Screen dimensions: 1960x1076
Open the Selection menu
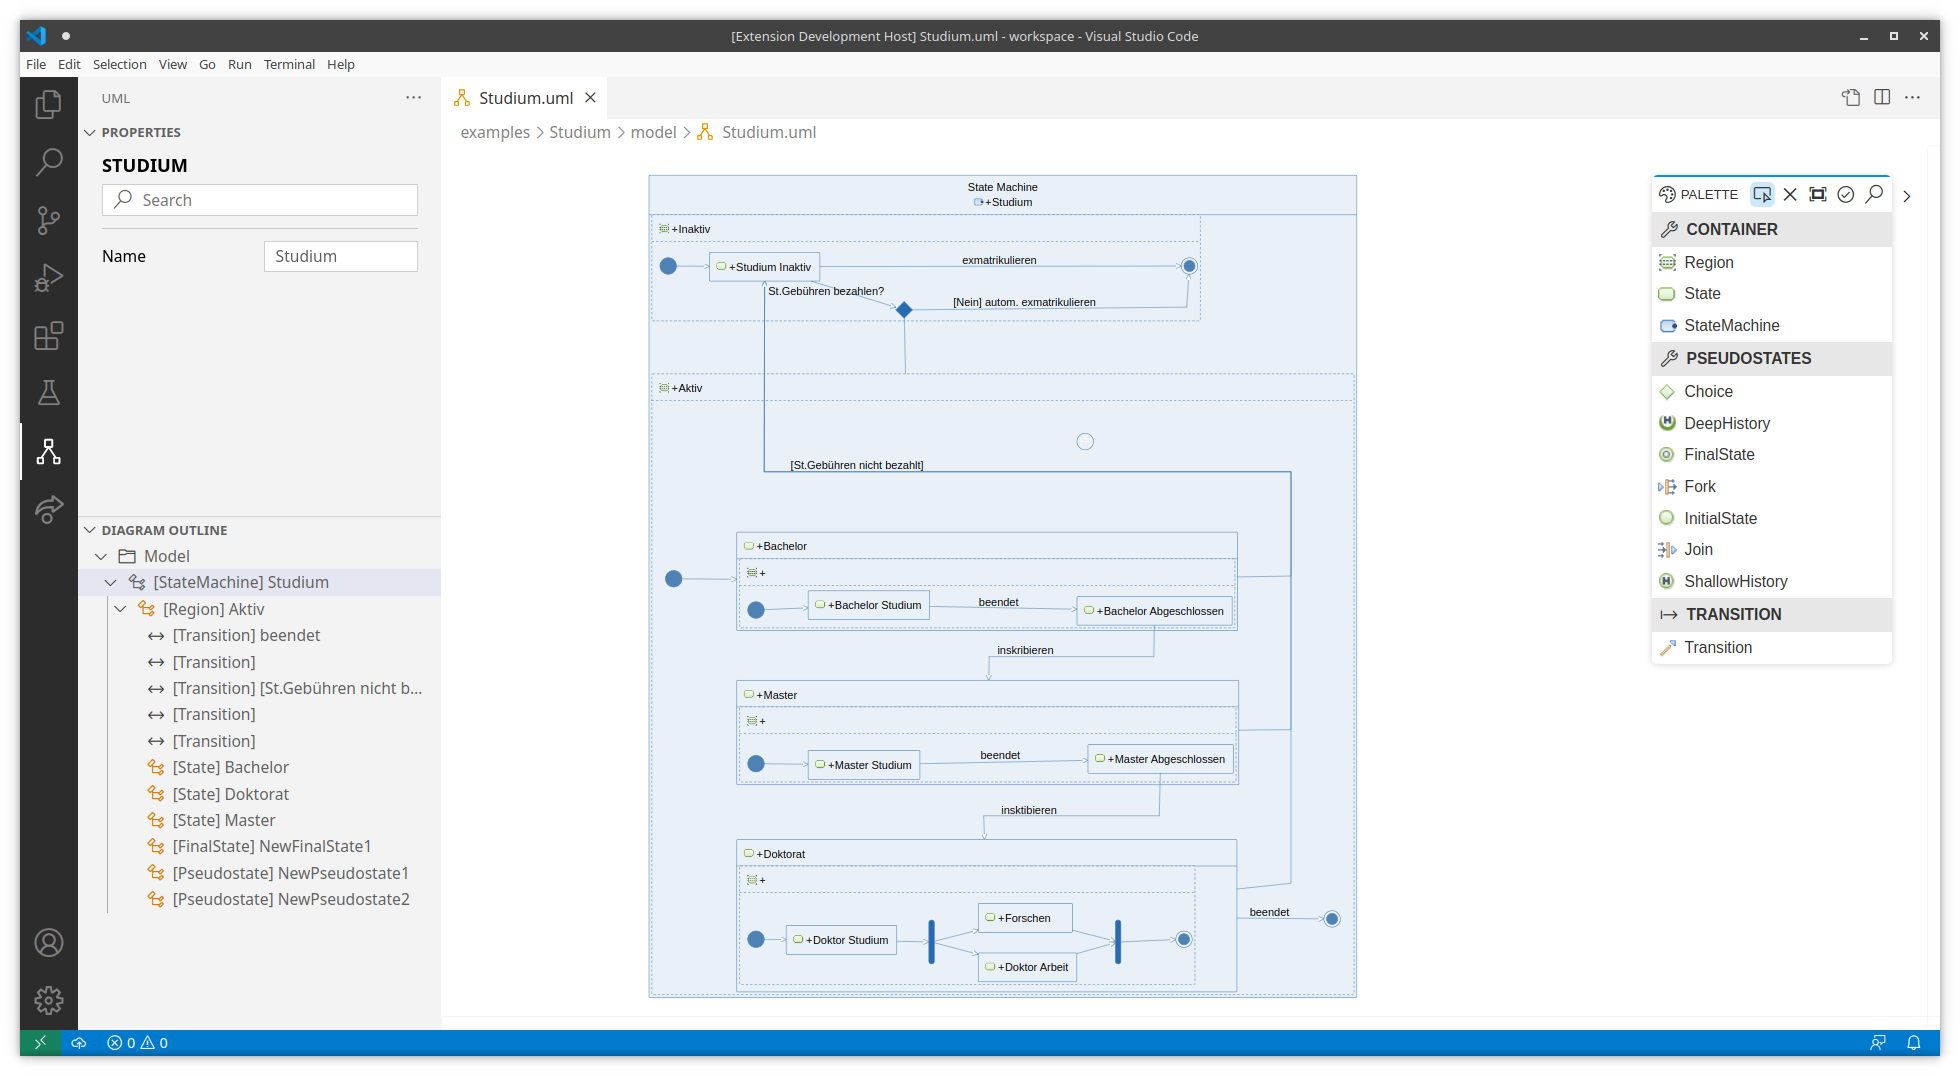tap(120, 64)
